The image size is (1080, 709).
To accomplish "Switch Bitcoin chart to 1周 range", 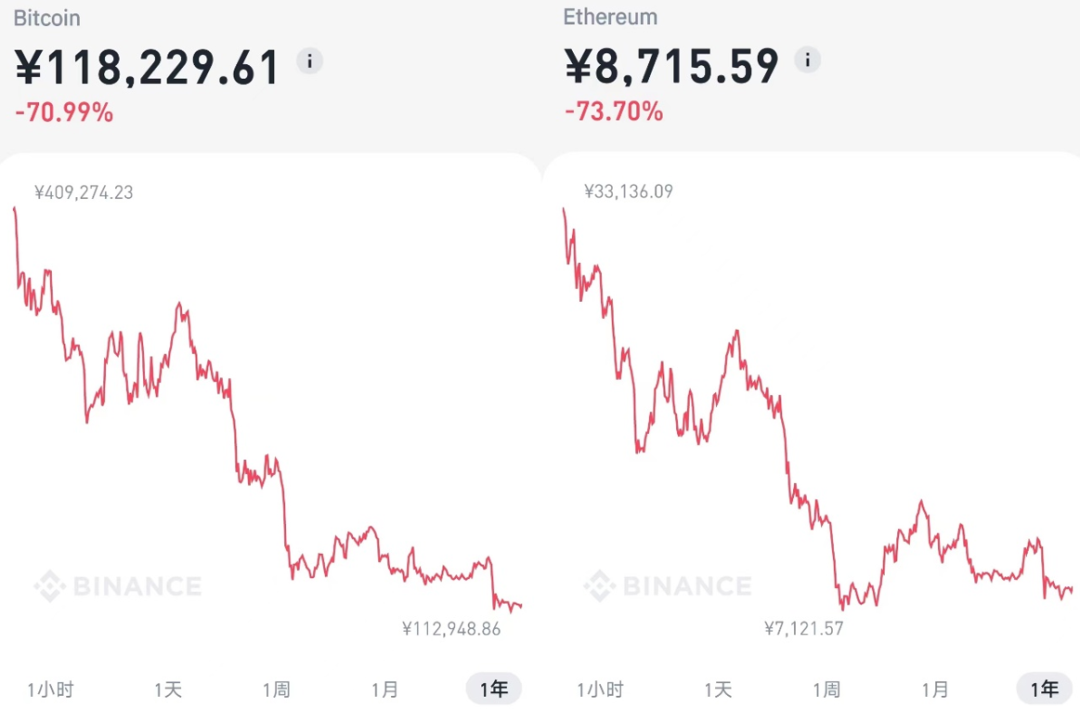I will pos(276,689).
